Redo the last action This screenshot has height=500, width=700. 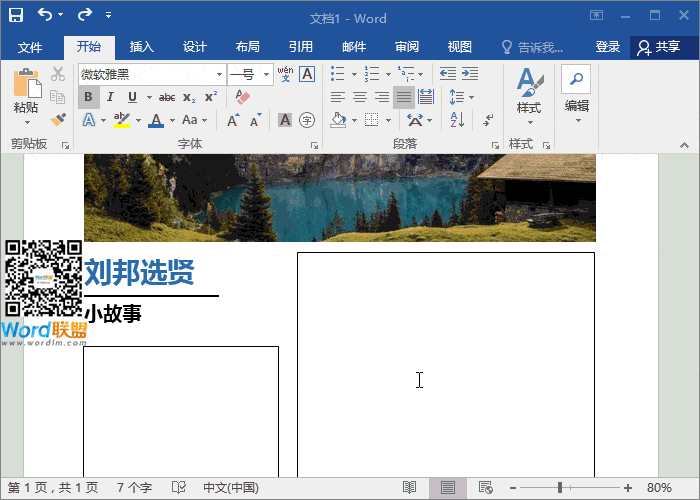pos(84,15)
